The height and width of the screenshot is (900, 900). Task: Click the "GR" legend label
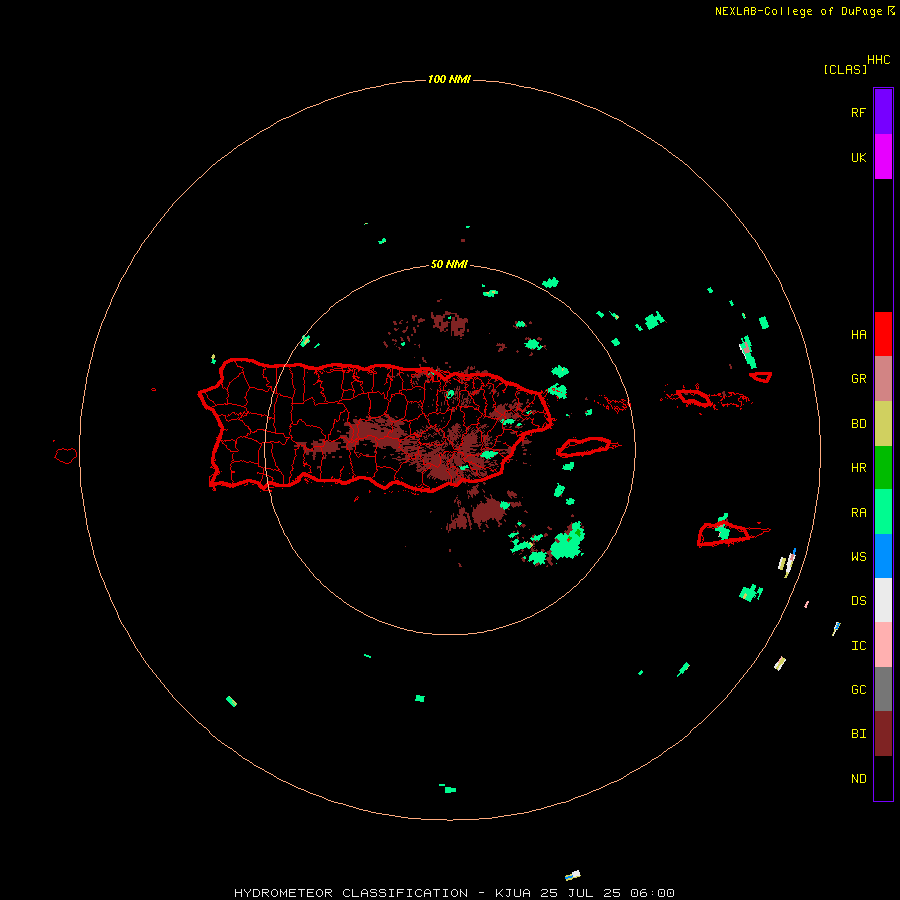[858, 379]
